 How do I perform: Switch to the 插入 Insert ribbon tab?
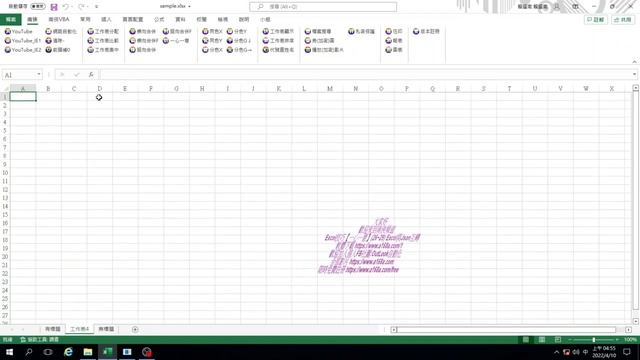[x=106, y=20]
